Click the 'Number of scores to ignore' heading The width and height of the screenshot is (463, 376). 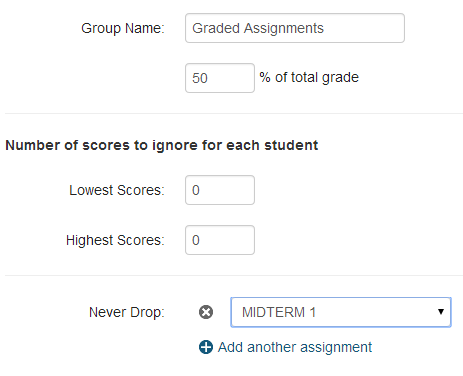click(x=162, y=145)
